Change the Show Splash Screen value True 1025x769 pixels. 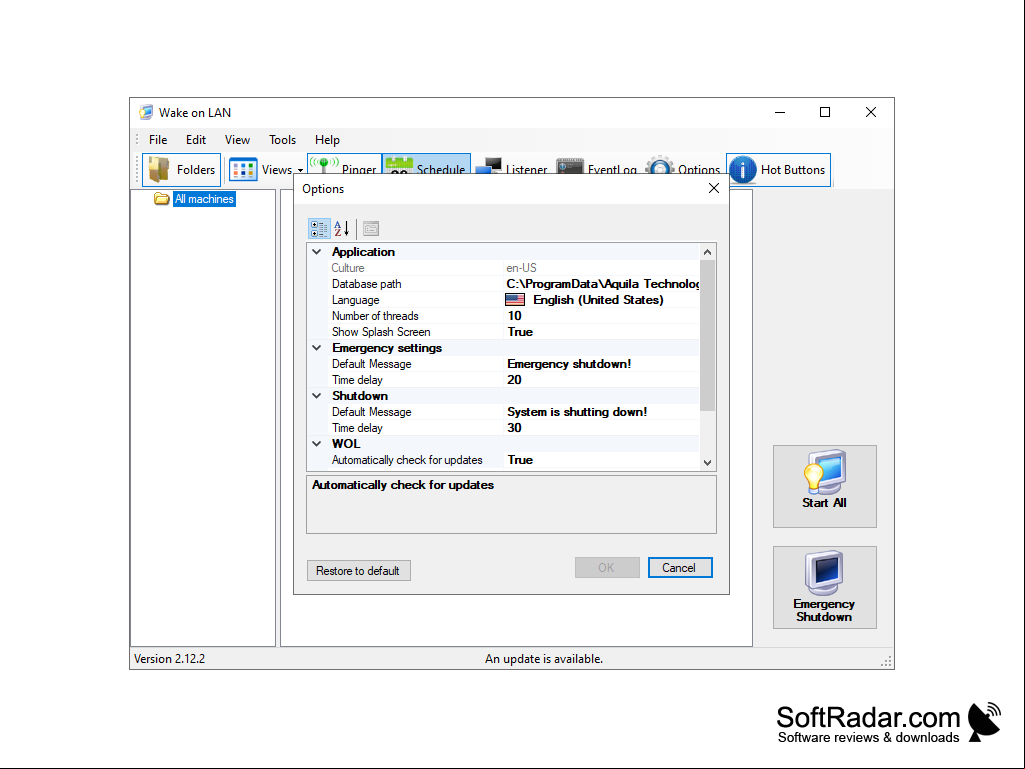coord(601,332)
